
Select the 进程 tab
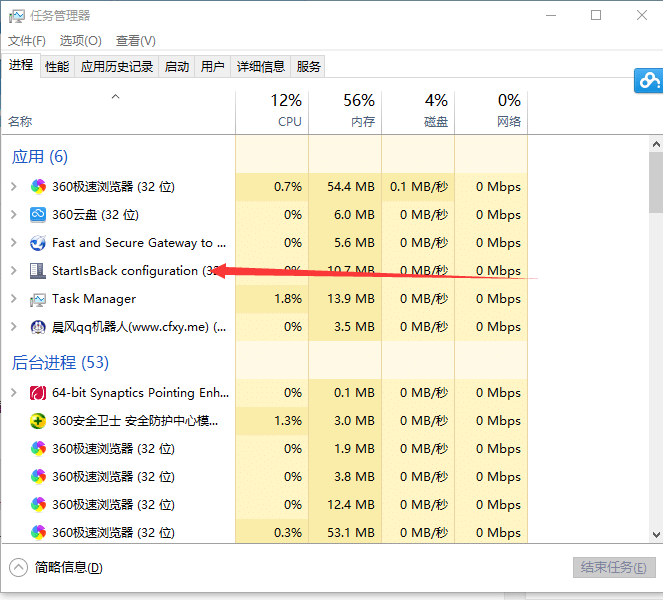pyautogui.click(x=21, y=65)
